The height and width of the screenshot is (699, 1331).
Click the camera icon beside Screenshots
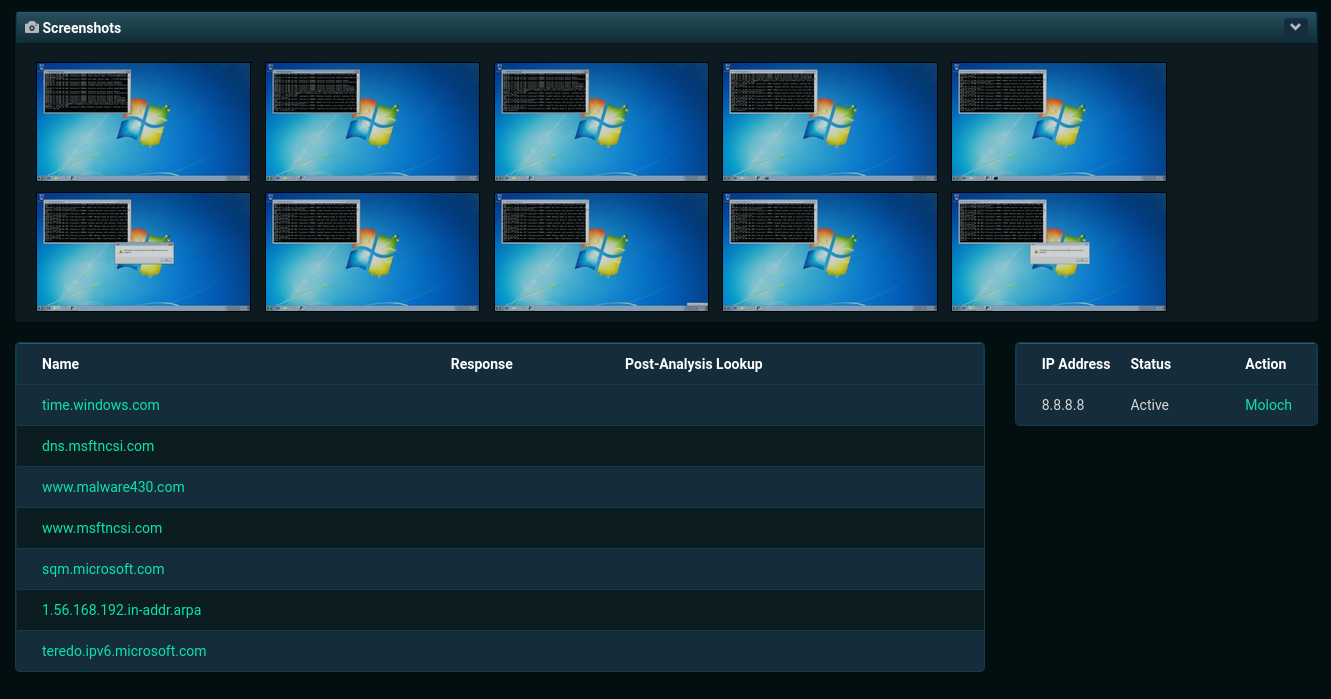tap(32, 28)
